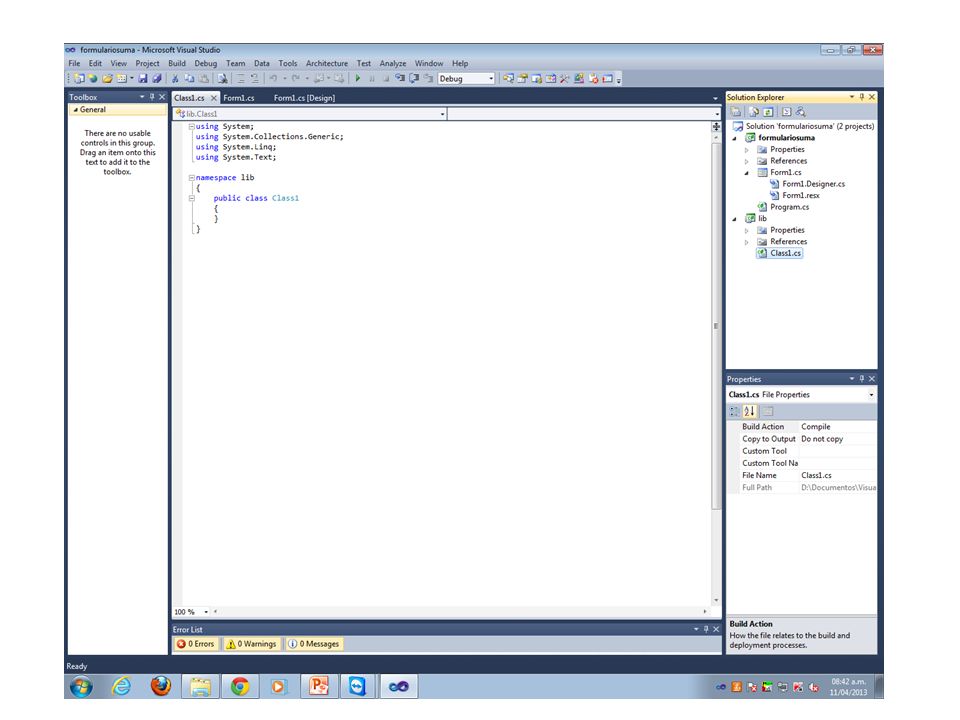This screenshot has width=960, height=720.
Task: Collapse the namespace lib code block
Action: pos(192,178)
